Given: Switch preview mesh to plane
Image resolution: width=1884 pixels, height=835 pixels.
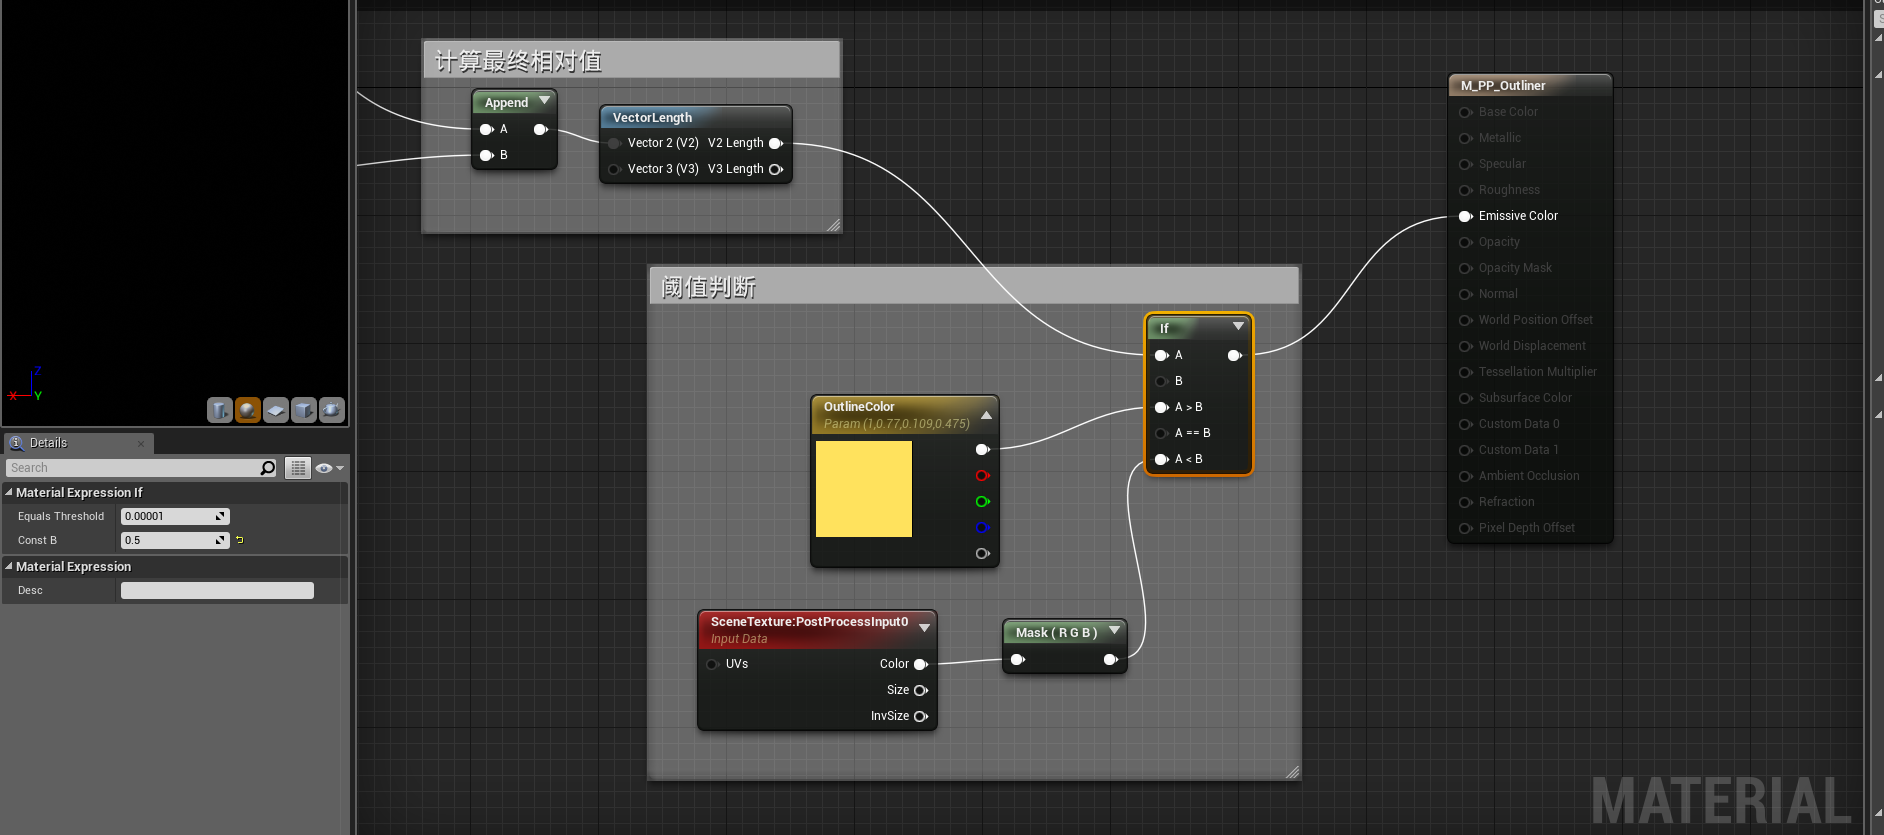Looking at the screenshot, I should click(276, 410).
